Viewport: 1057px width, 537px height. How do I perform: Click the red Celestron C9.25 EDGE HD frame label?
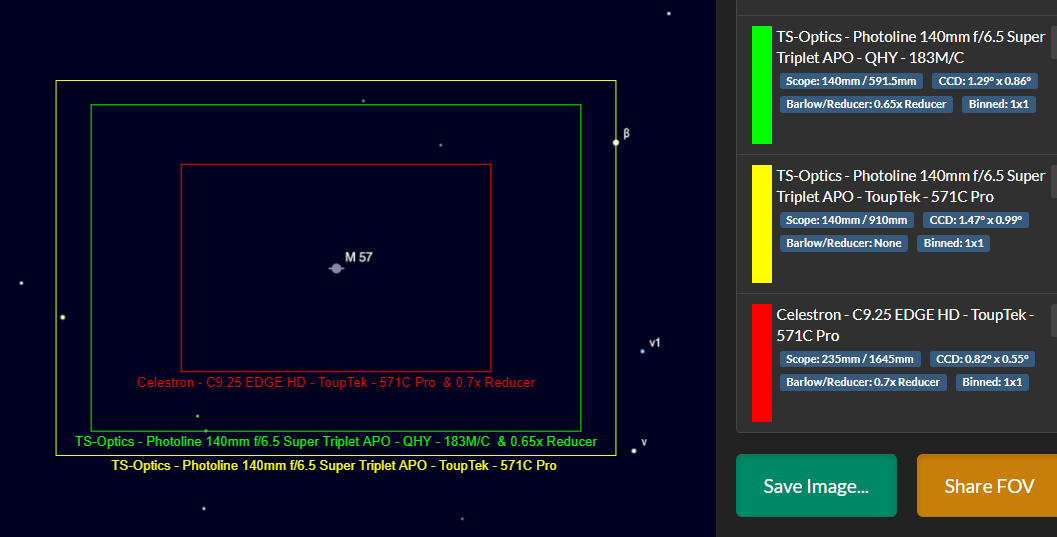click(336, 382)
